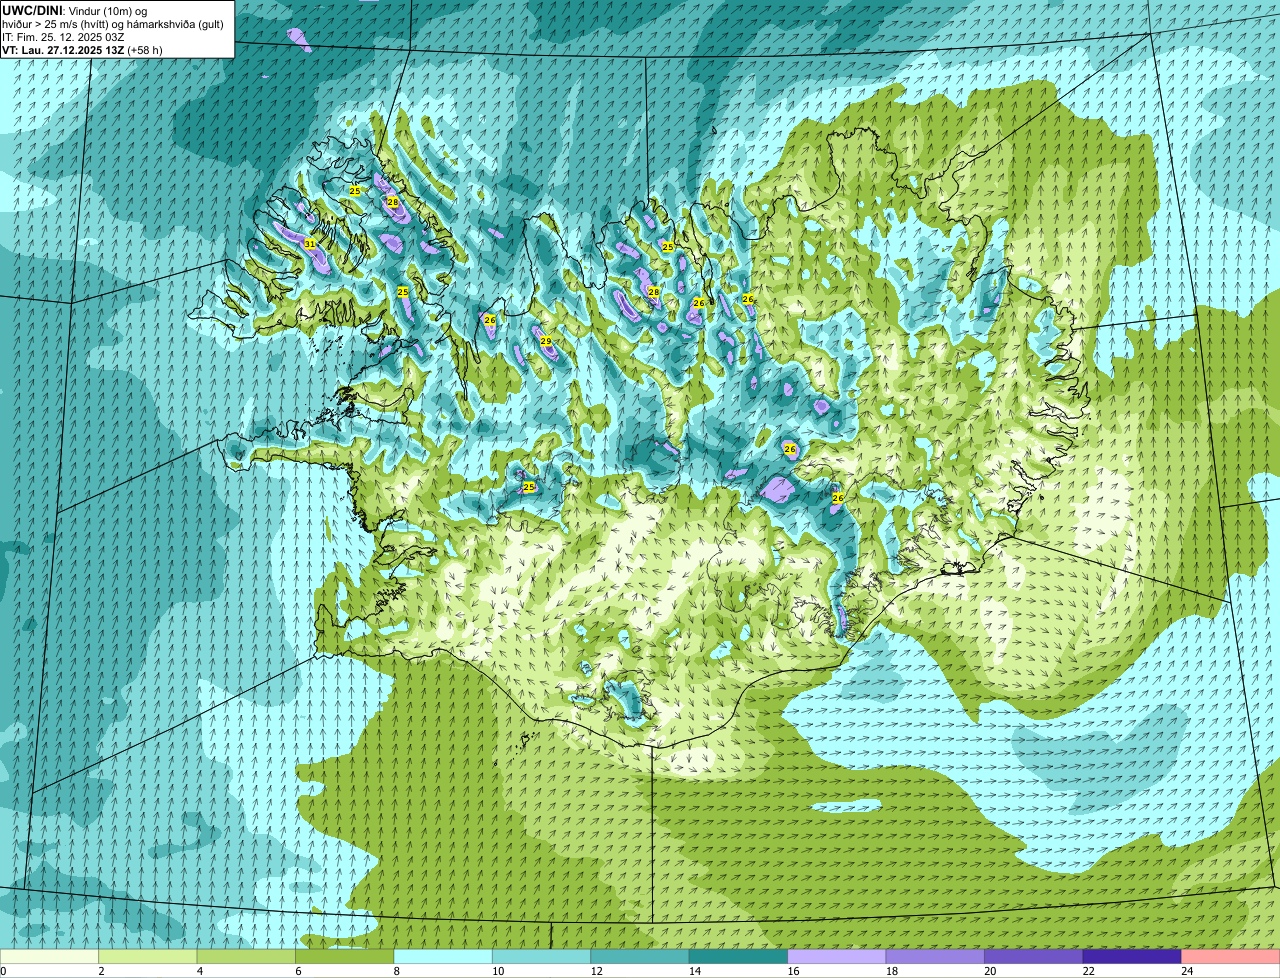The width and height of the screenshot is (1280, 978).
Task: Click the legend scale label '6'
Action: tap(298, 970)
